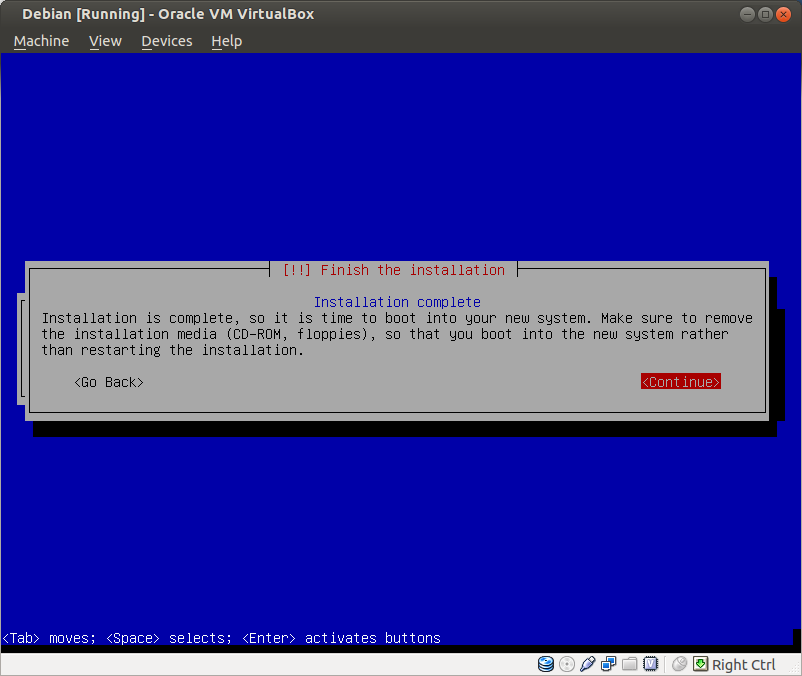Open the Machine menu
Image resolution: width=802 pixels, height=676 pixels.
point(41,41)
